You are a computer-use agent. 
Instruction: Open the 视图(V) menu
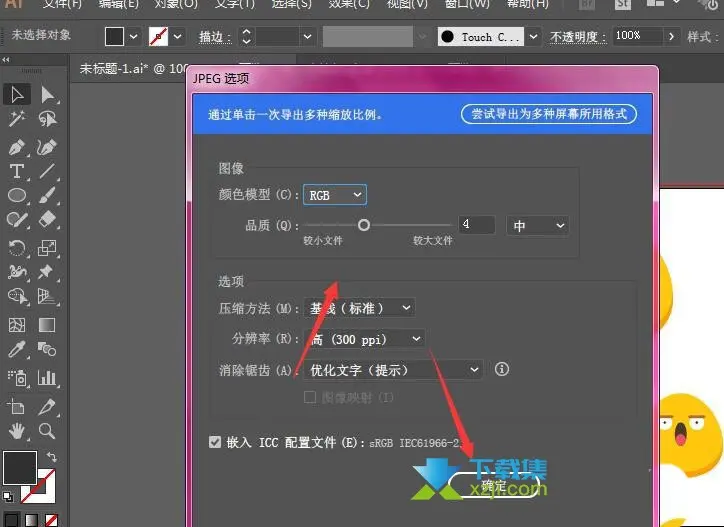click(x=407, y=4)
